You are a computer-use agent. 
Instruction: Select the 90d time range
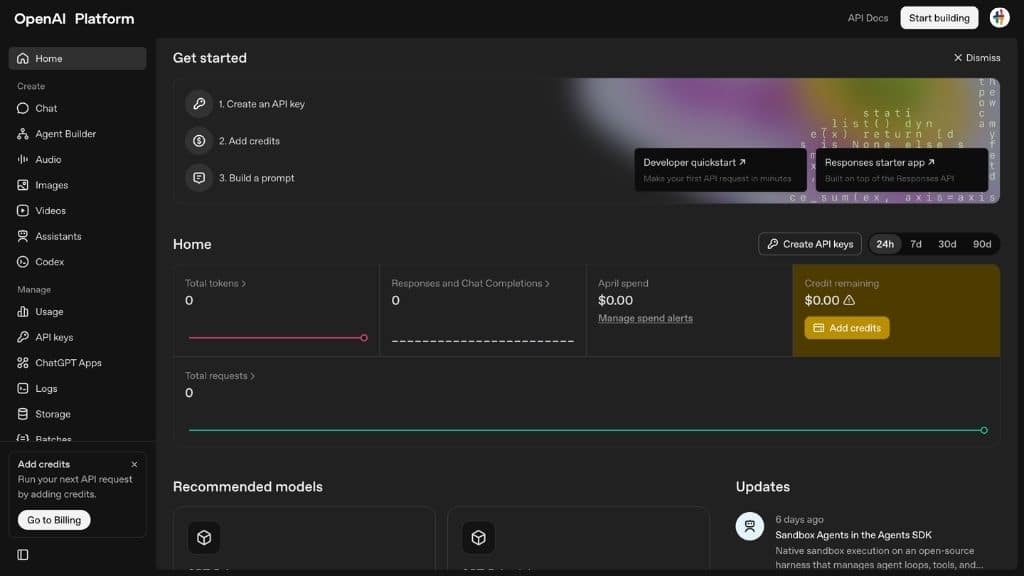[x=982, y=244]
